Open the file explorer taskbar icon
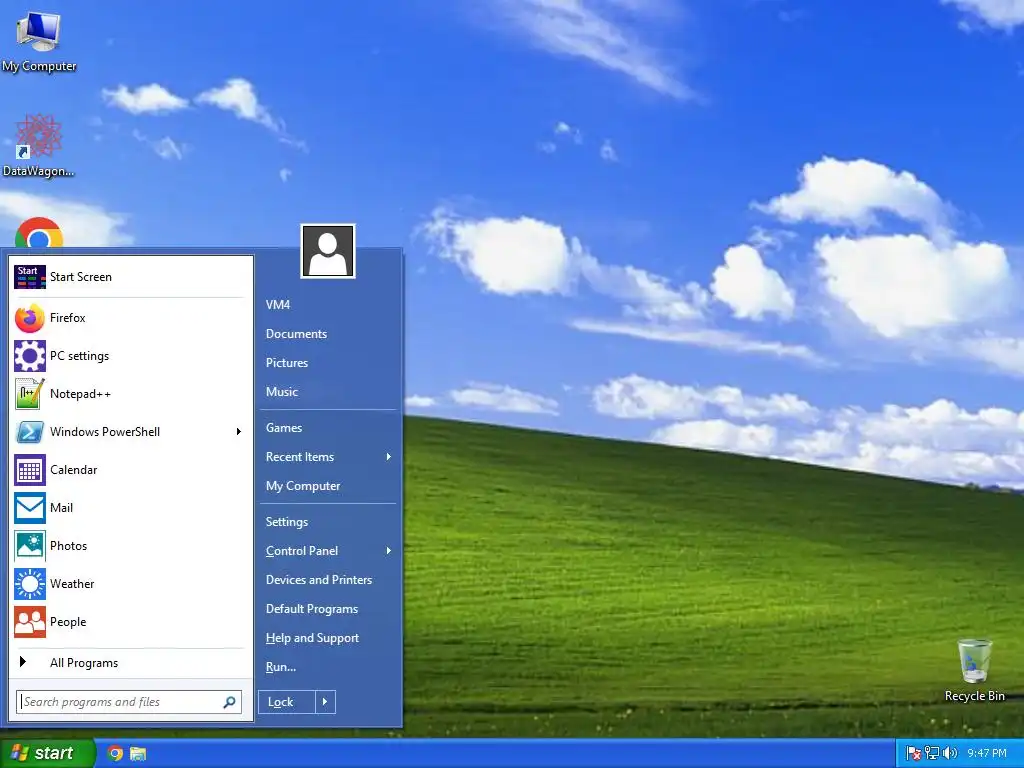 click(138, 754)
